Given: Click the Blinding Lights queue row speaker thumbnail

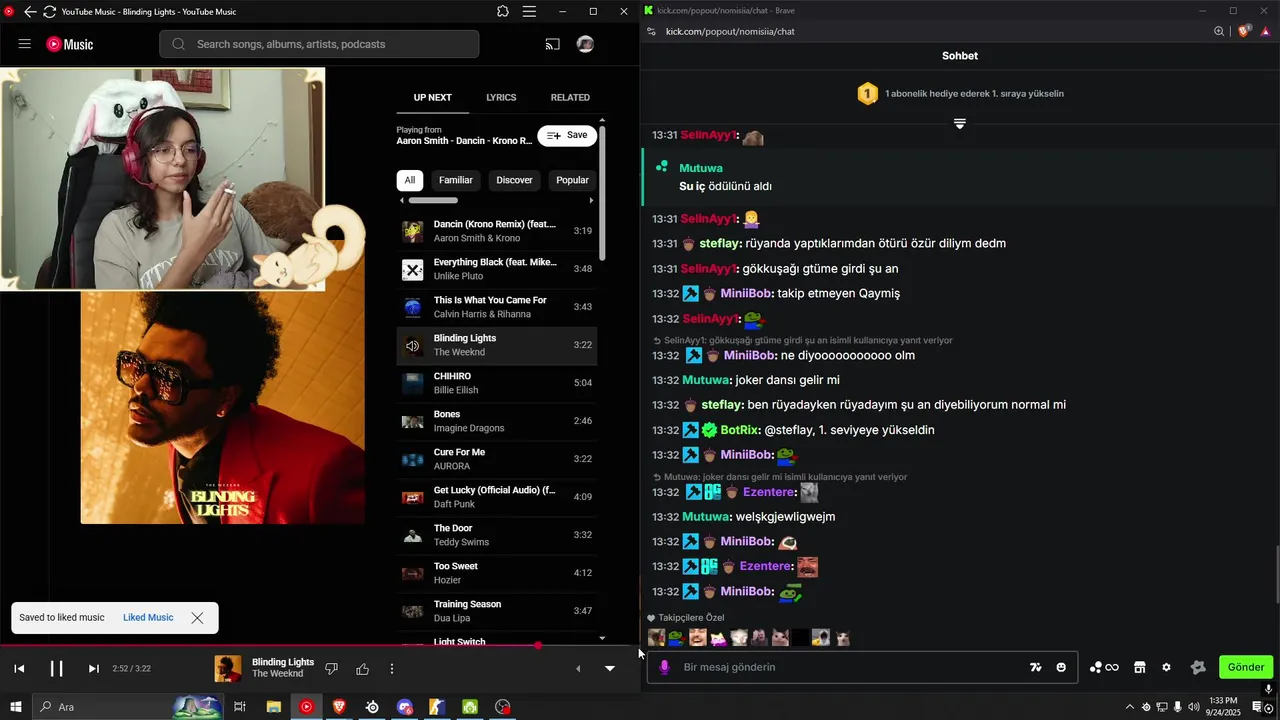Looking at the screenshot, I should pyautogui.click(x=412, y=346).
